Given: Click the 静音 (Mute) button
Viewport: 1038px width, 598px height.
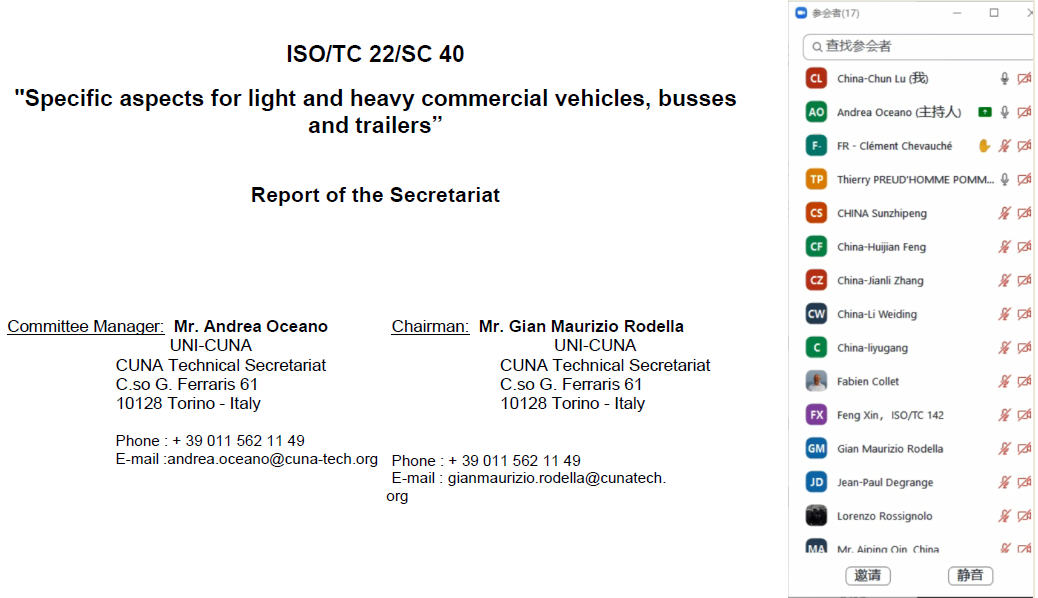Looking at the screenshot, I should (970, 576).
